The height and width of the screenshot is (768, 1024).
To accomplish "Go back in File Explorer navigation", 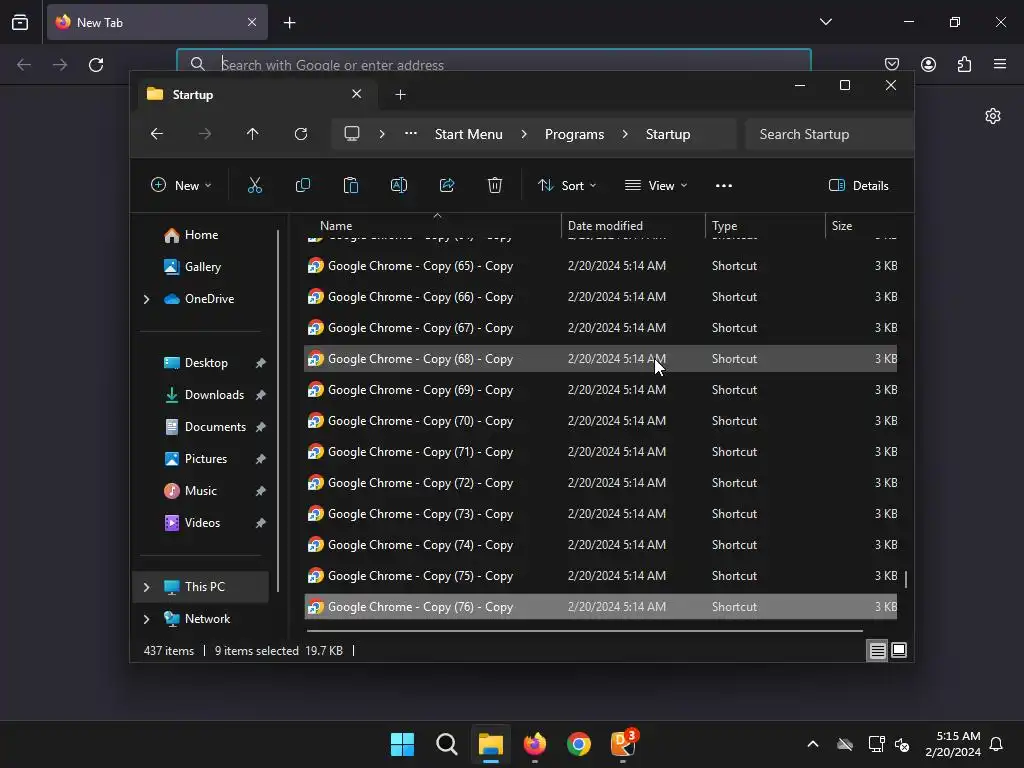I will [x=157, y=134].
